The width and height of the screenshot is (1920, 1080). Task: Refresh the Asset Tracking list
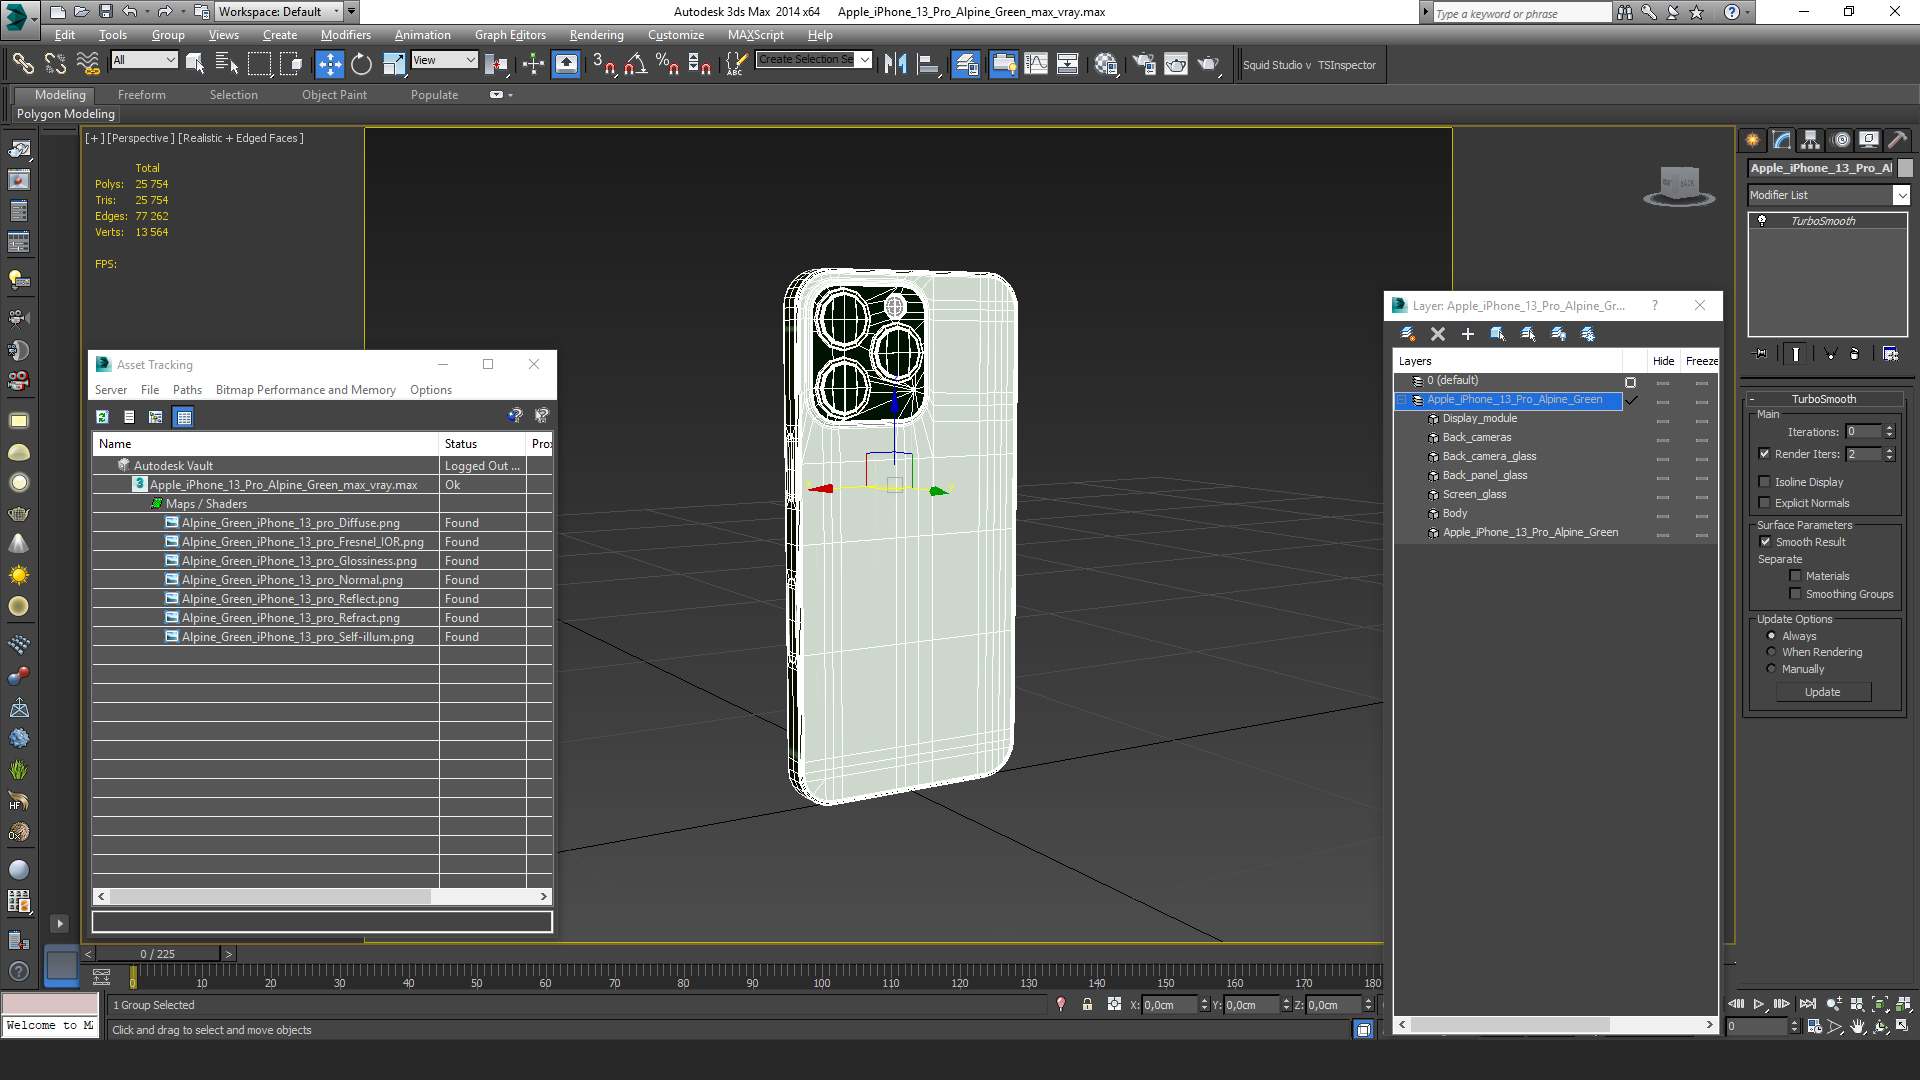102,417
